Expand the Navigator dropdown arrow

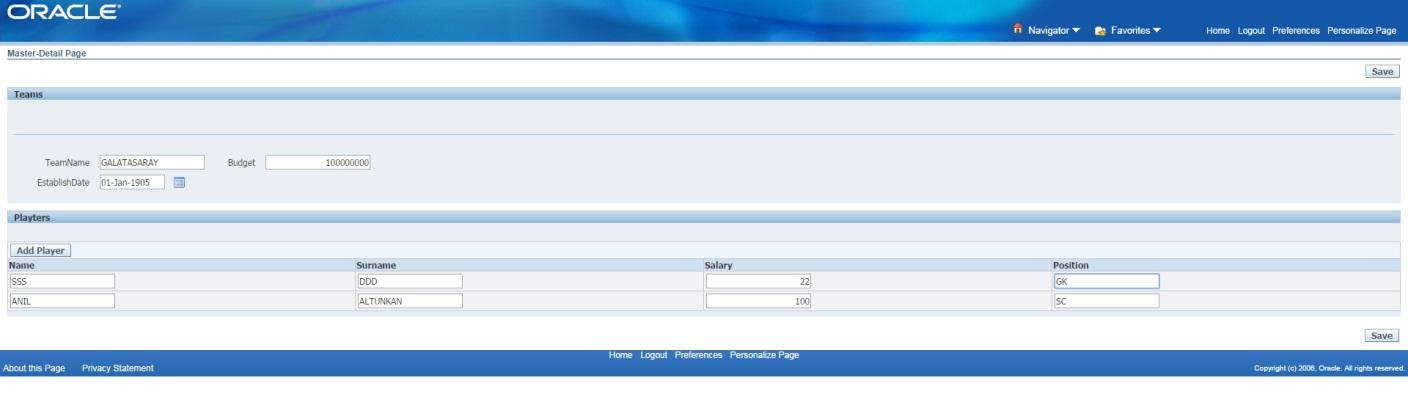1076,31
